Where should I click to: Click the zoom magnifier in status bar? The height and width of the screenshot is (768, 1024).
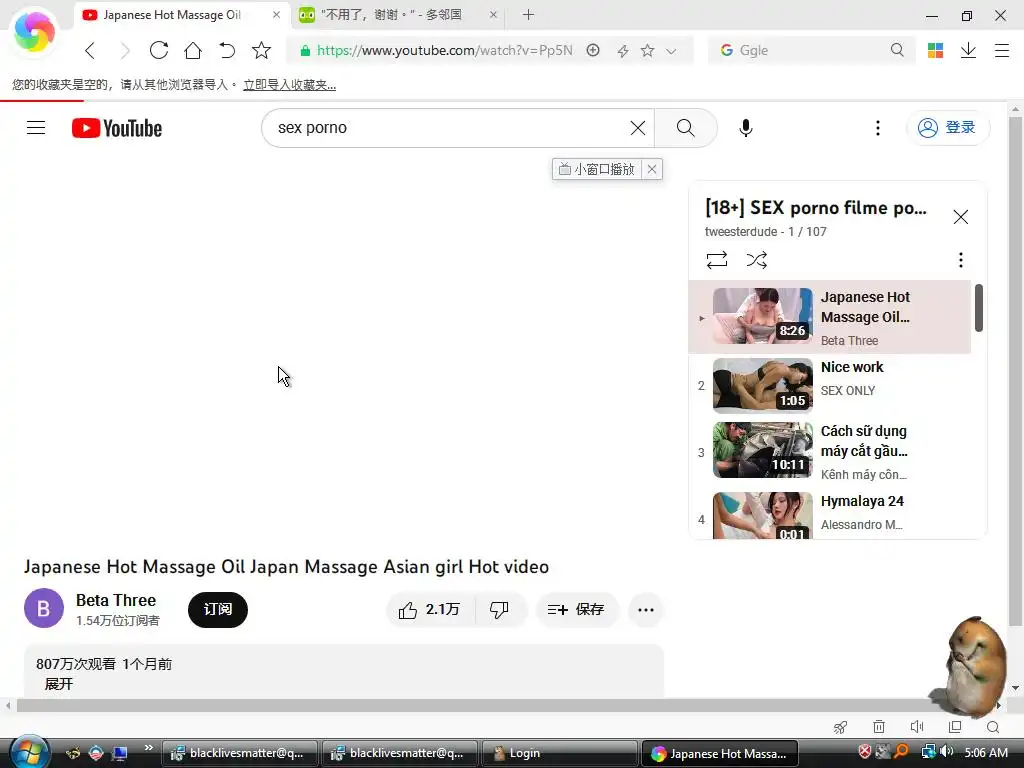click(993, 727)
